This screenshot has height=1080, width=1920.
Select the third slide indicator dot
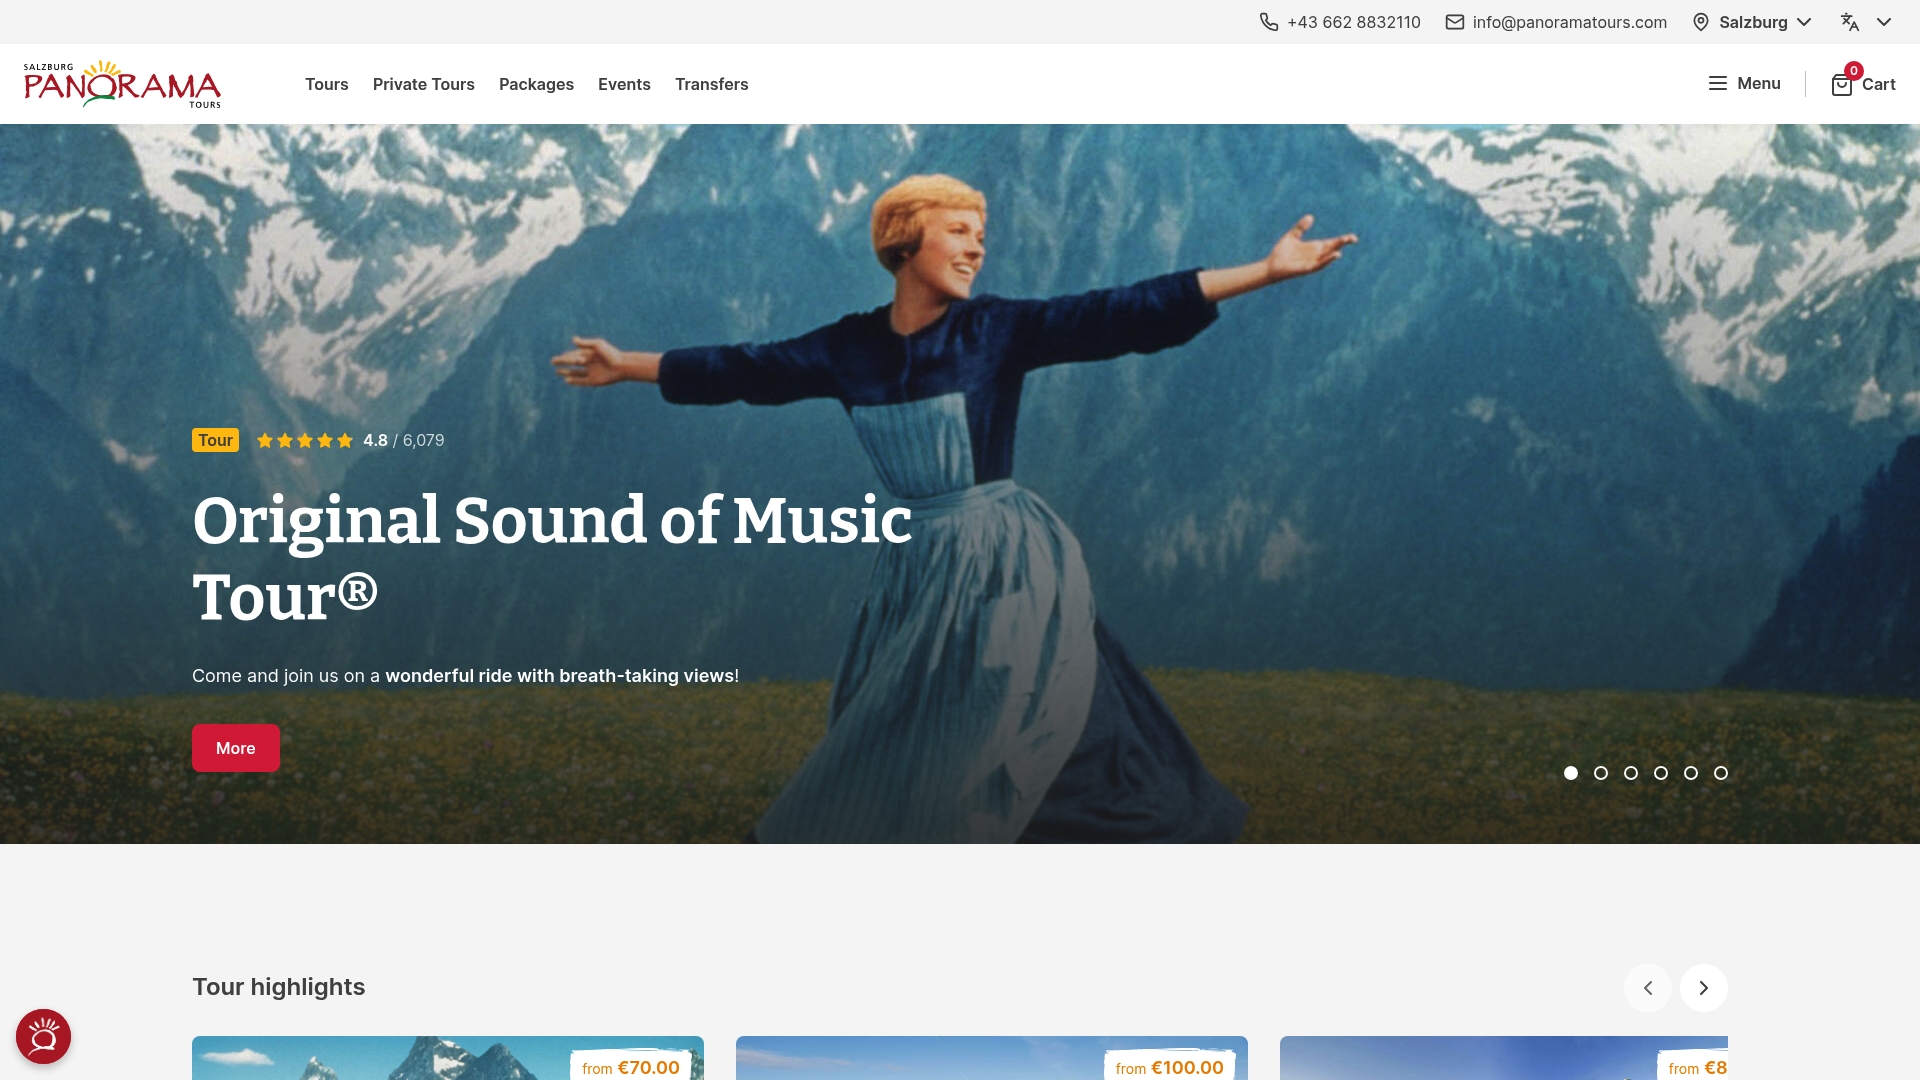(x=1631, y=773)
